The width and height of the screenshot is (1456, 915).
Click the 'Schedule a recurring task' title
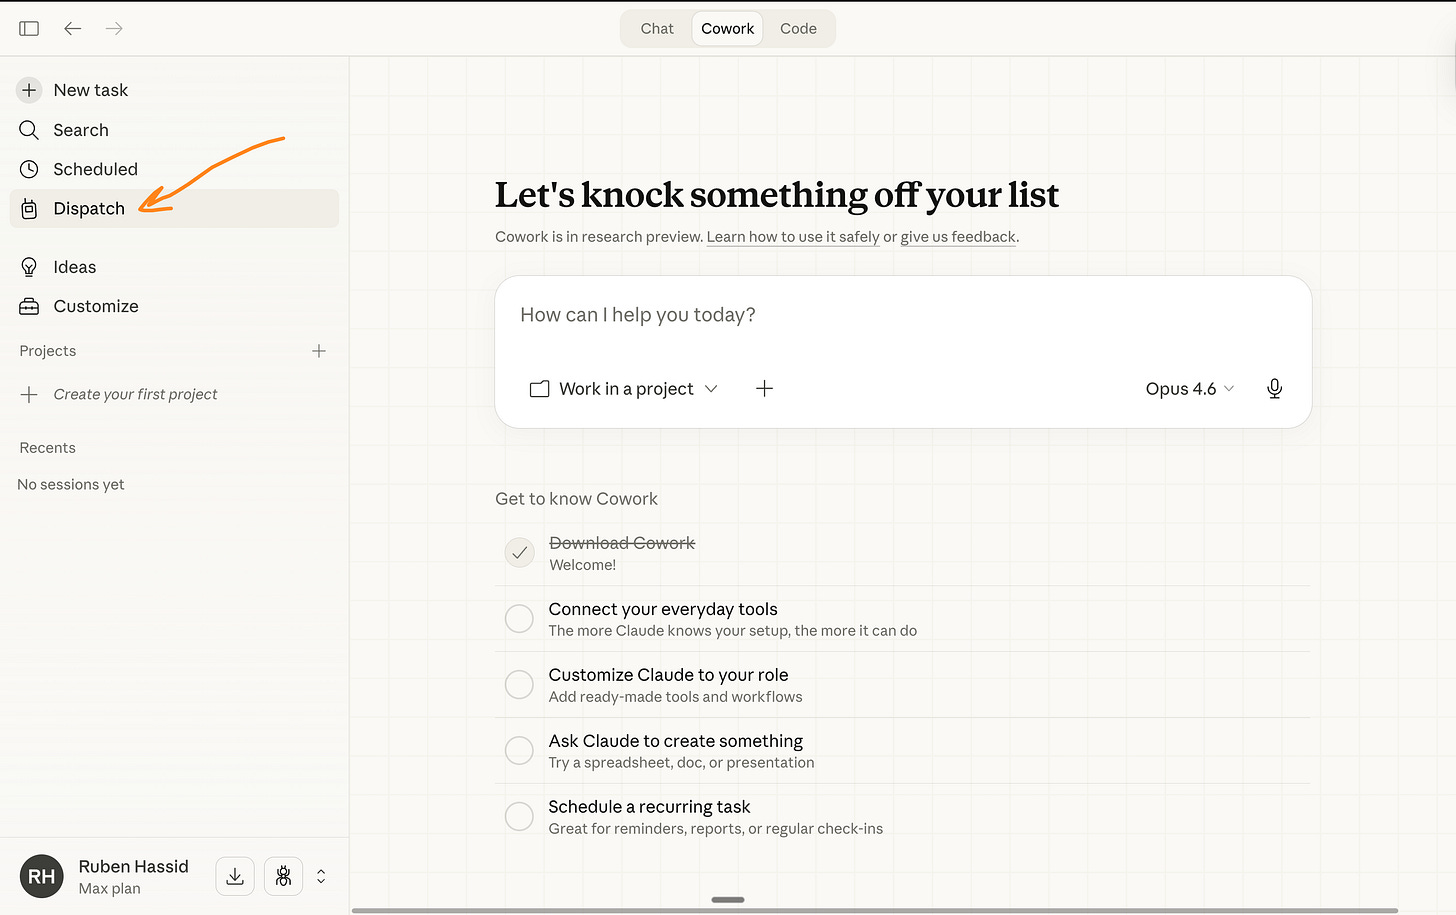(x=649, y=807)
